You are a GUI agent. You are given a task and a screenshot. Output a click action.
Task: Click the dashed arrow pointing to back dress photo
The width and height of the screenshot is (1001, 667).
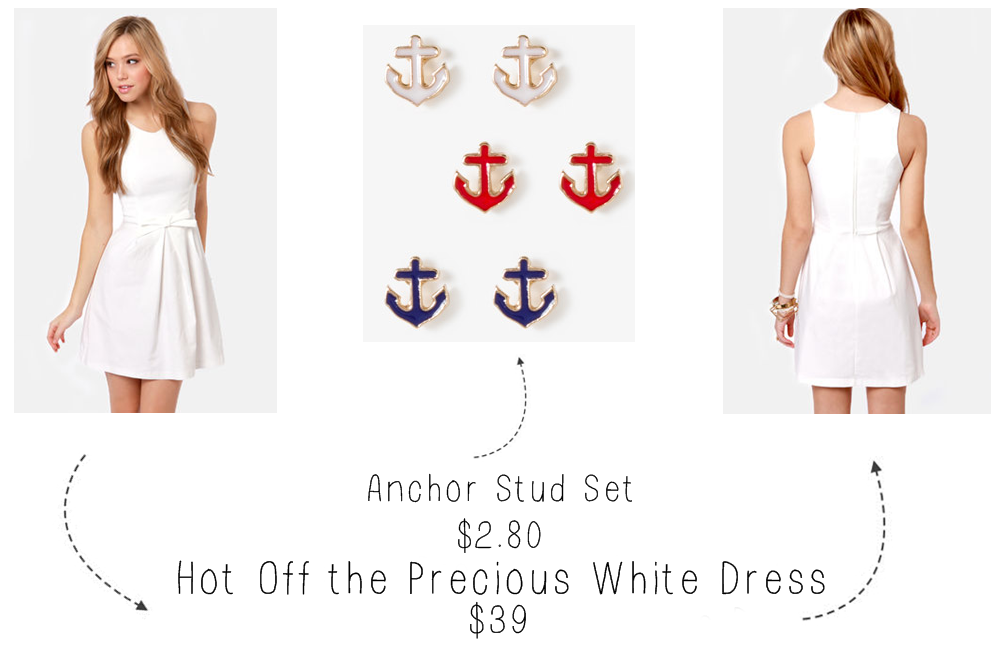pyautogui.click(x=847, y=540)
